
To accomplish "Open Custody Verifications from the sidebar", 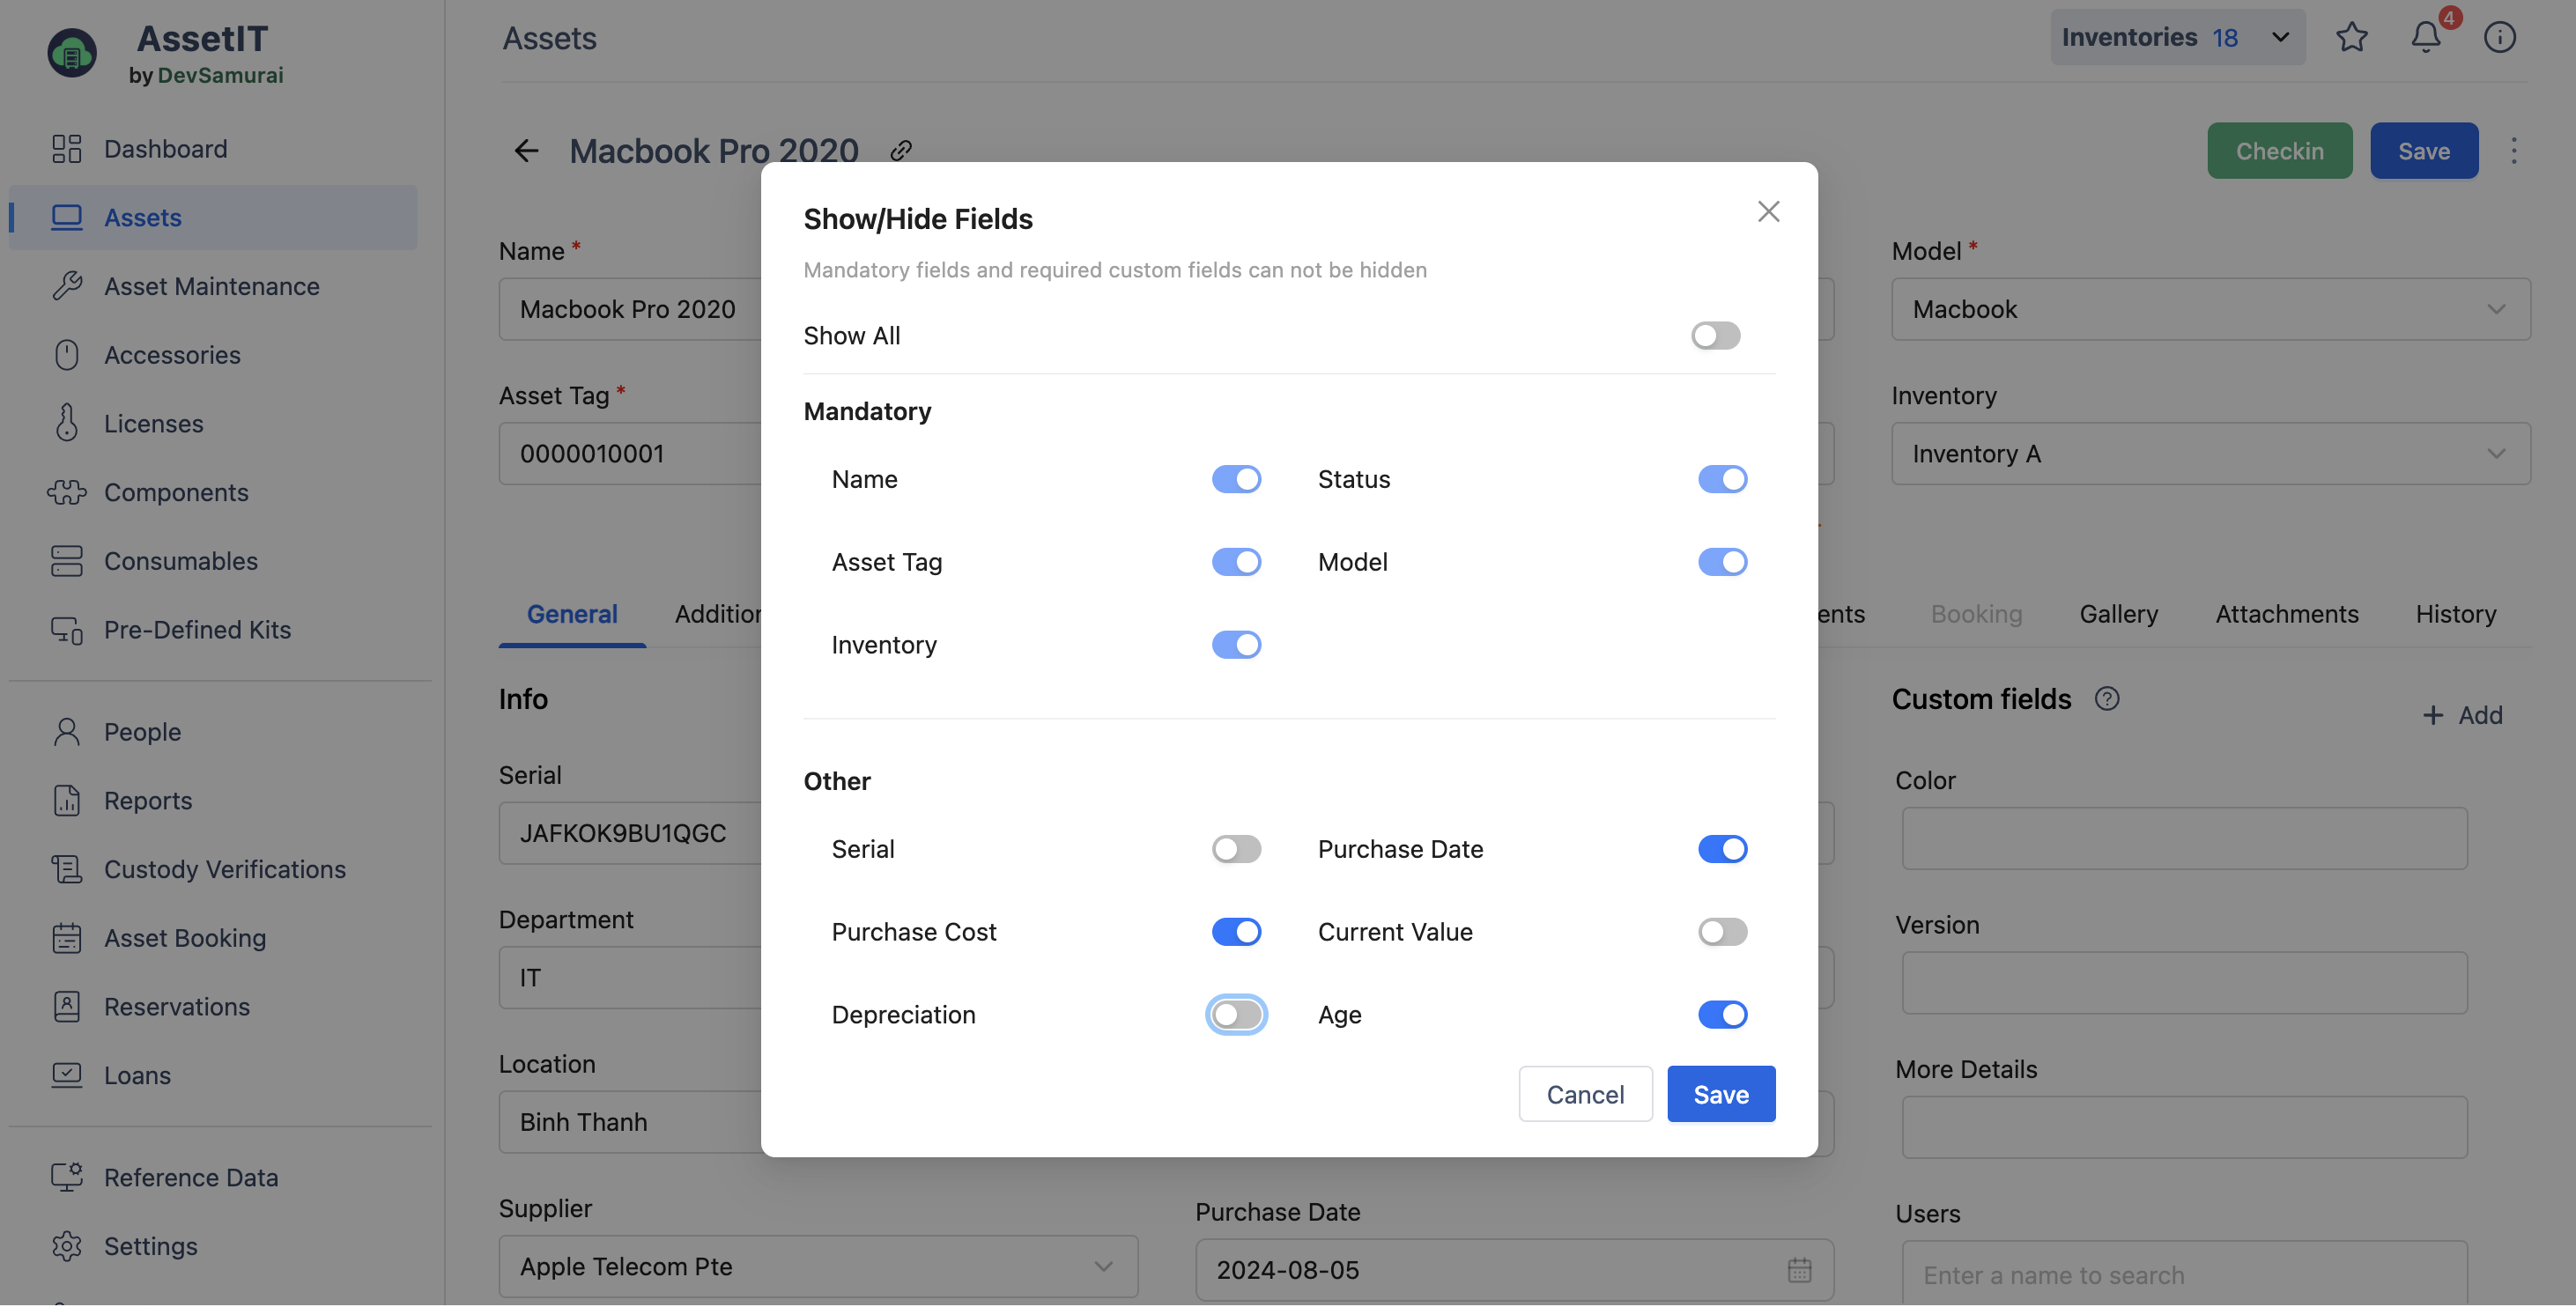I will [x=224, y=869].
